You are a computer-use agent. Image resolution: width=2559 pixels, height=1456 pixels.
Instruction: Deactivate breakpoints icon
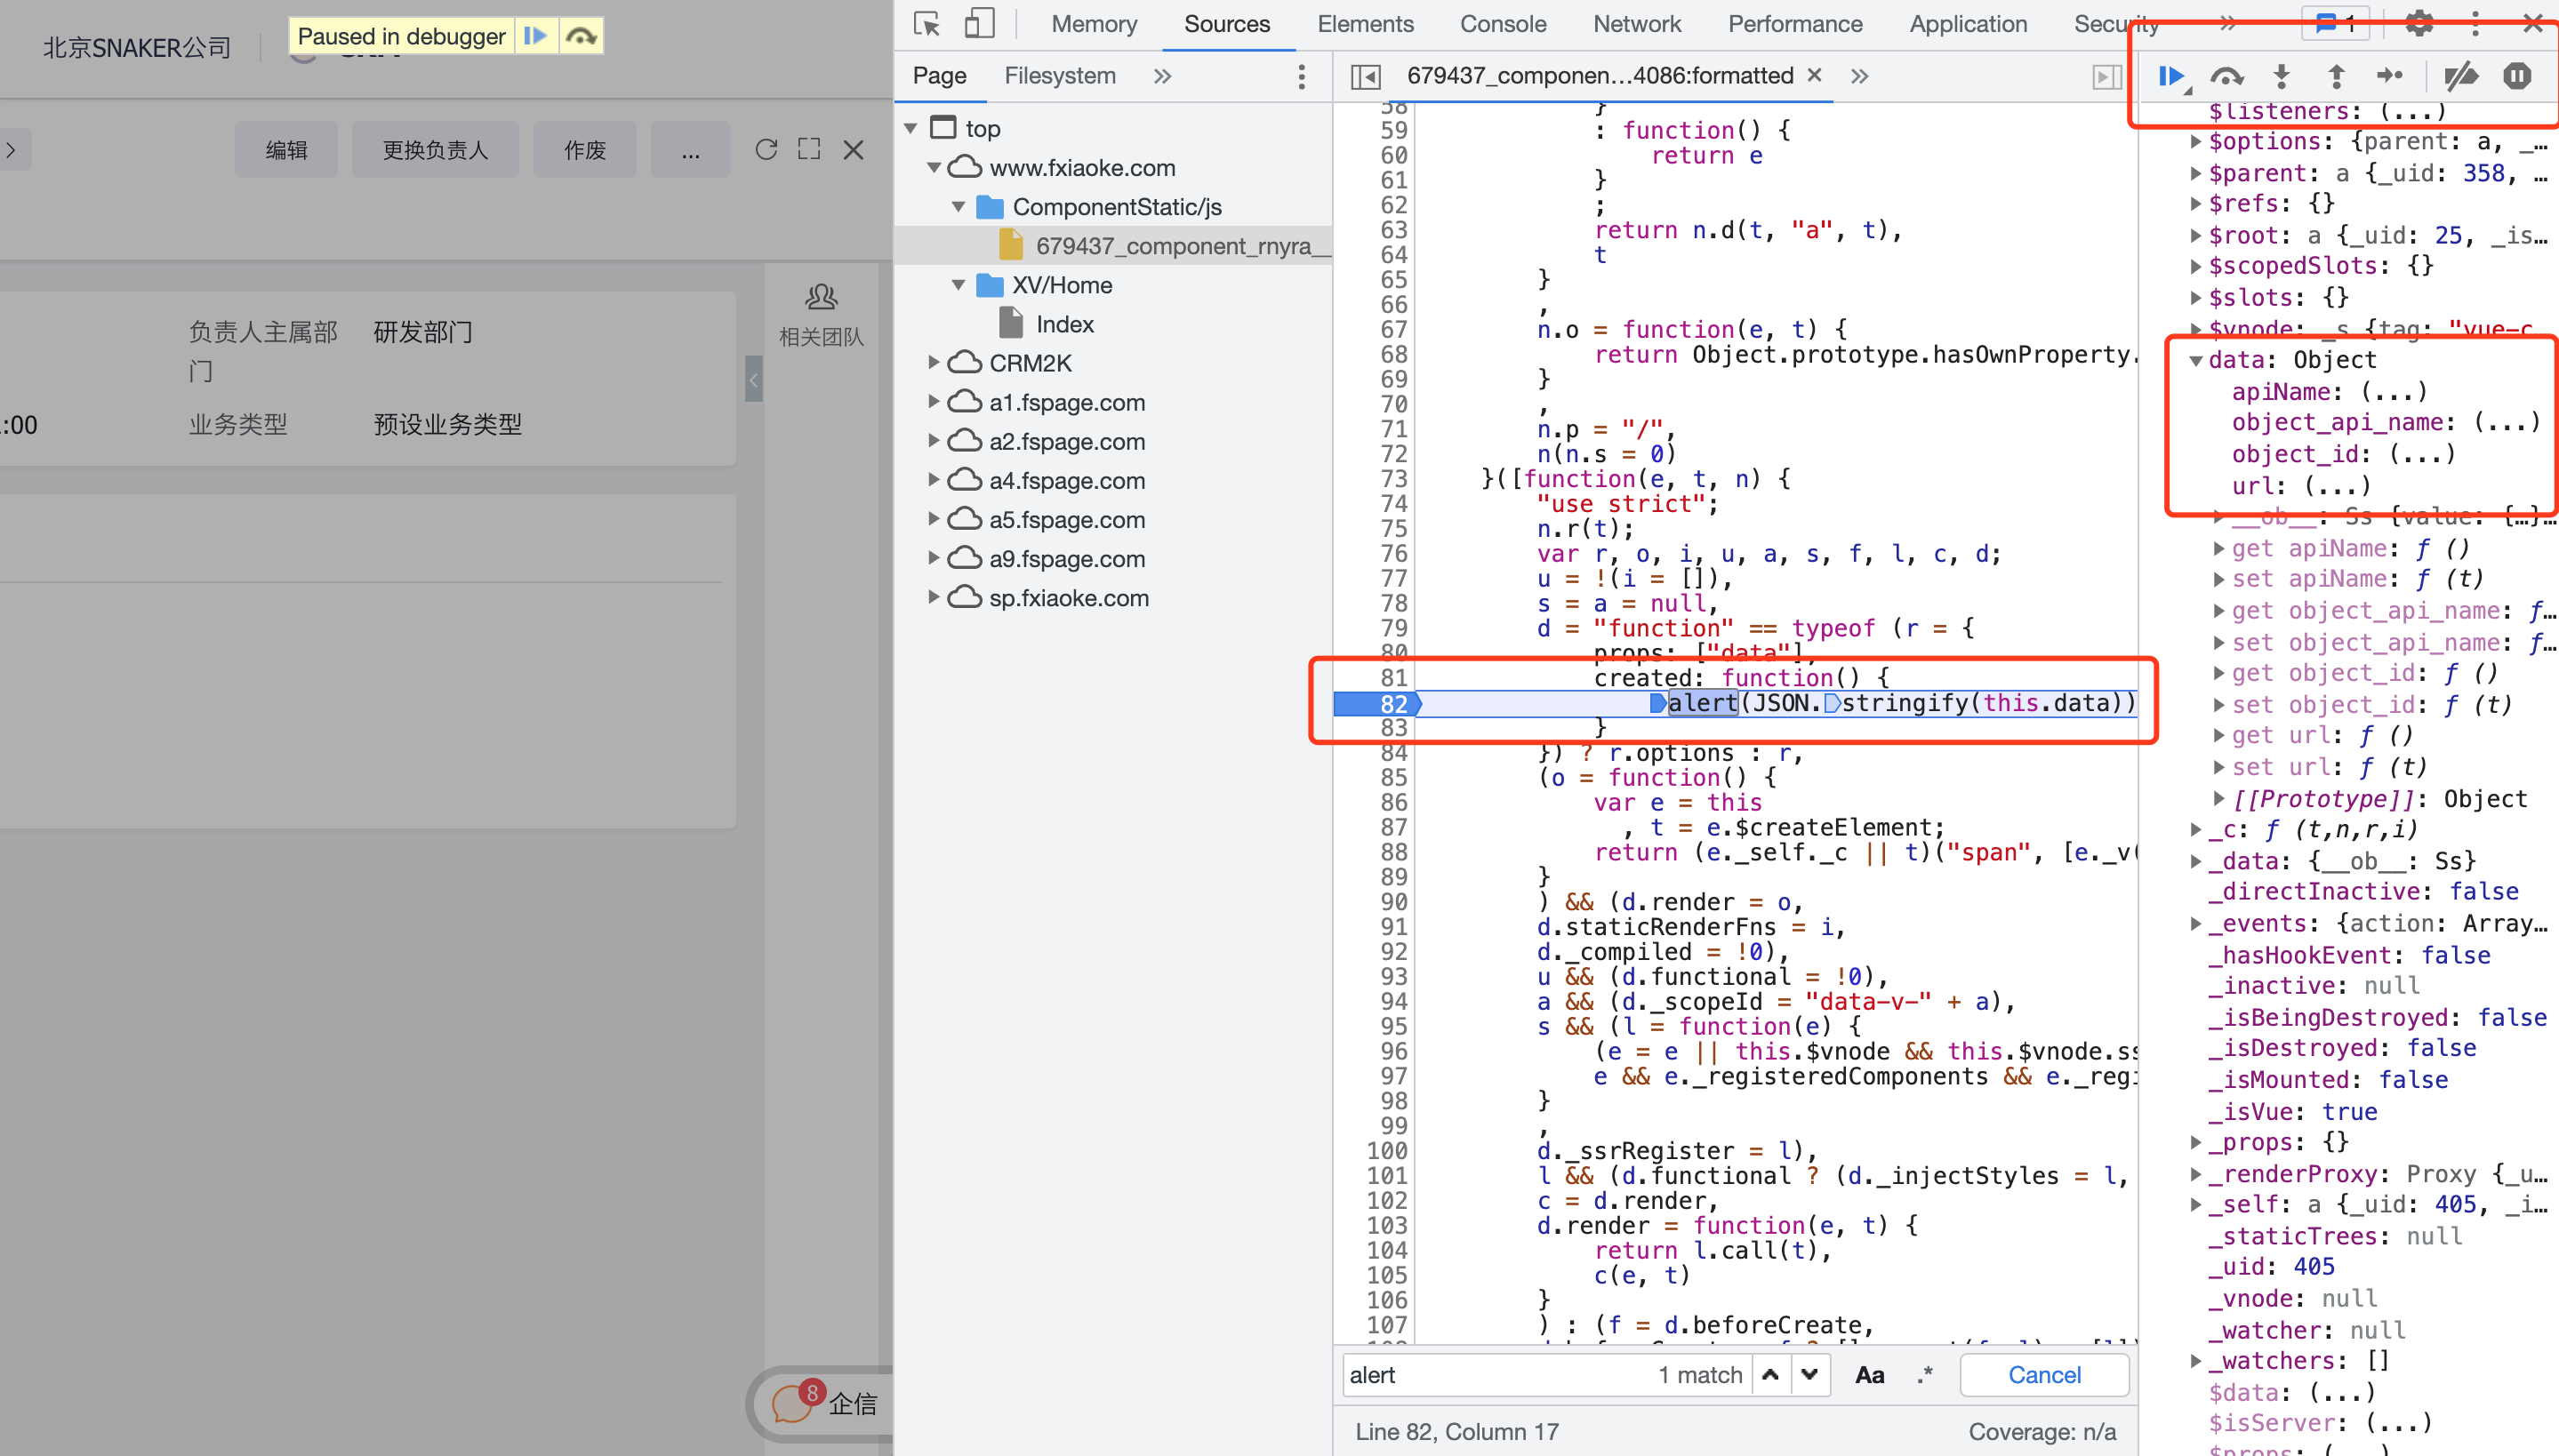coord(2460,76)
